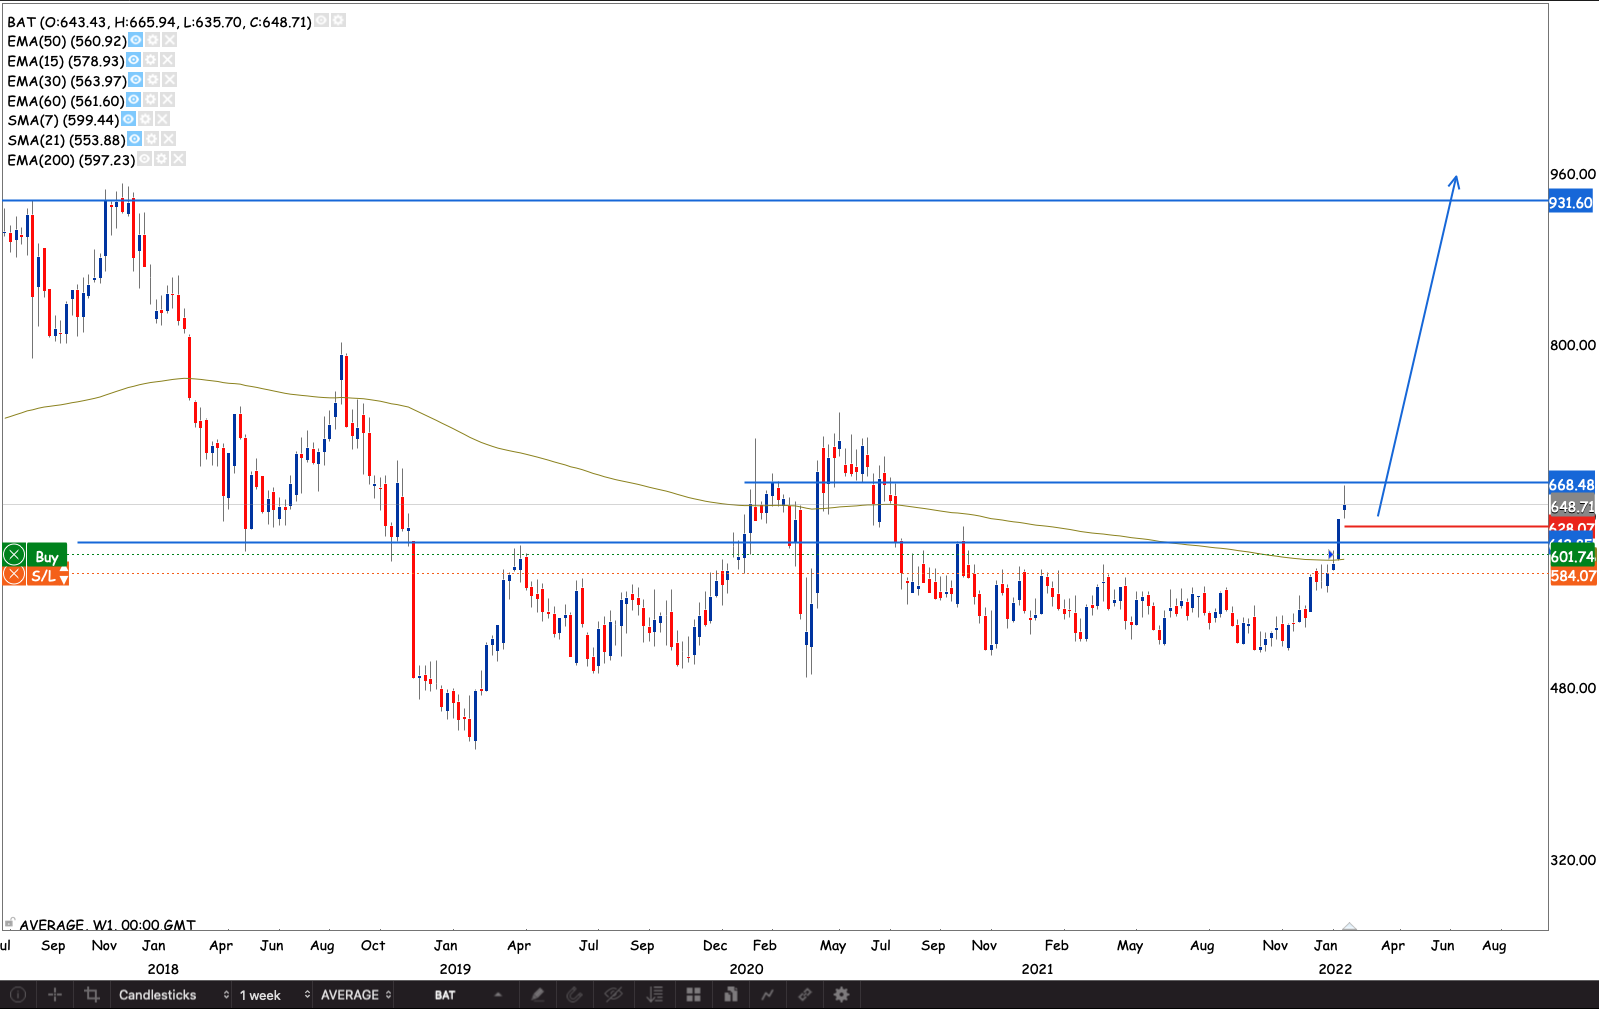
Task: Click the S/L stop loss label
Action: (x=43, y=576)
